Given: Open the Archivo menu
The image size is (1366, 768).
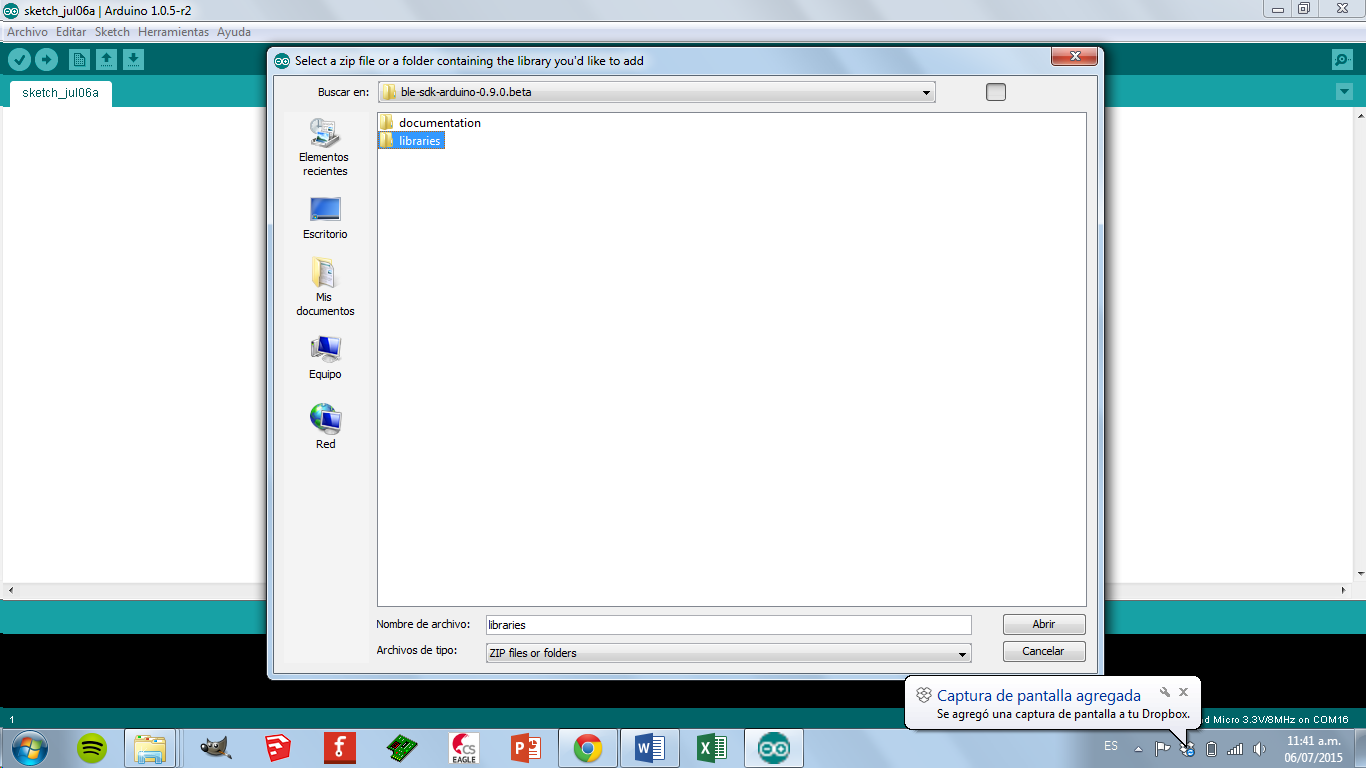Looking at the screenshot, I should pos(27,32).
